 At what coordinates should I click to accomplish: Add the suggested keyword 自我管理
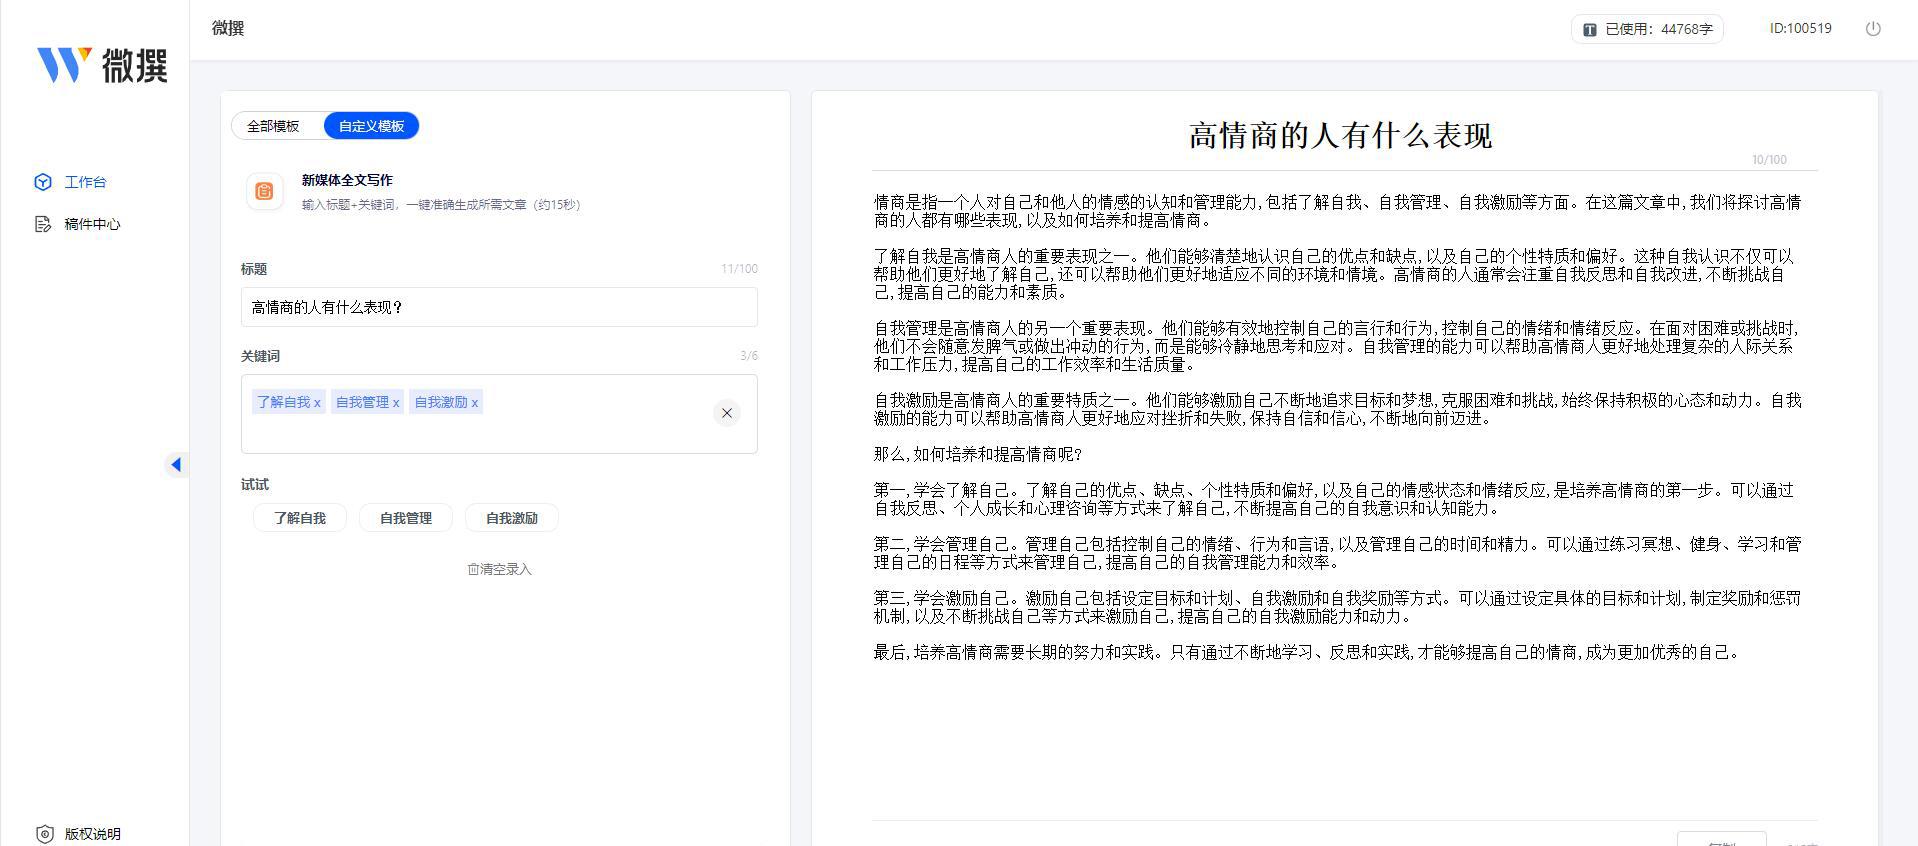(406, 518)
